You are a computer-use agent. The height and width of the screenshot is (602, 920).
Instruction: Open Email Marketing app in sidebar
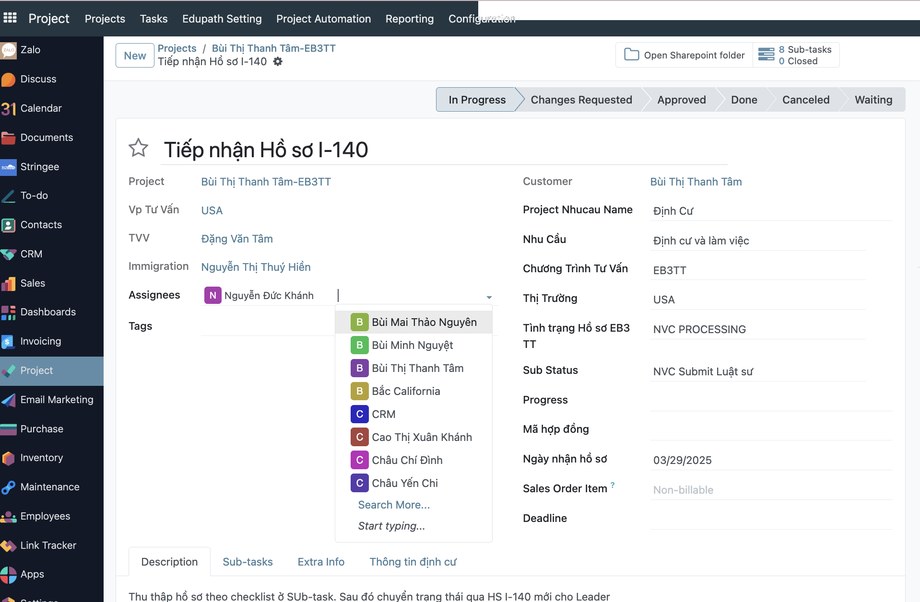coord(52,400)
